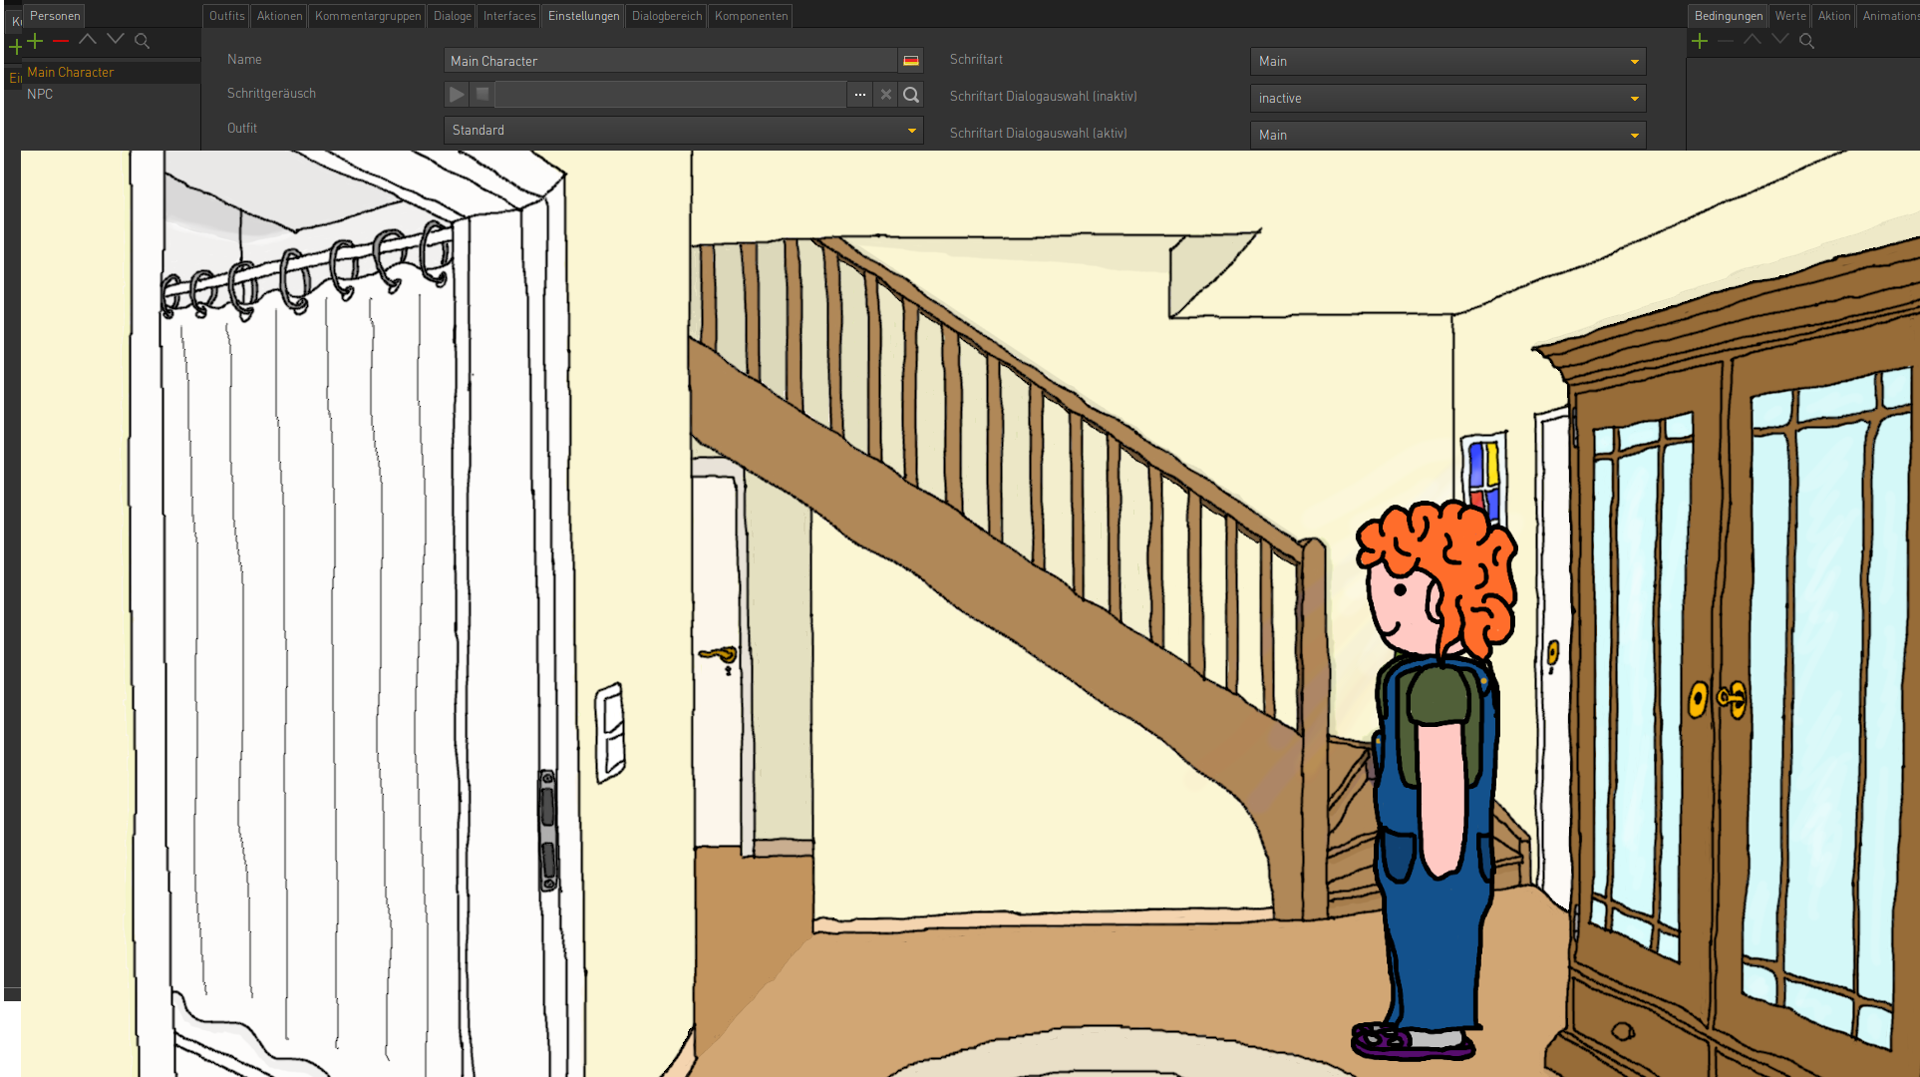
Task: Click German flag language icon by Name
Action: coord(911,61)
